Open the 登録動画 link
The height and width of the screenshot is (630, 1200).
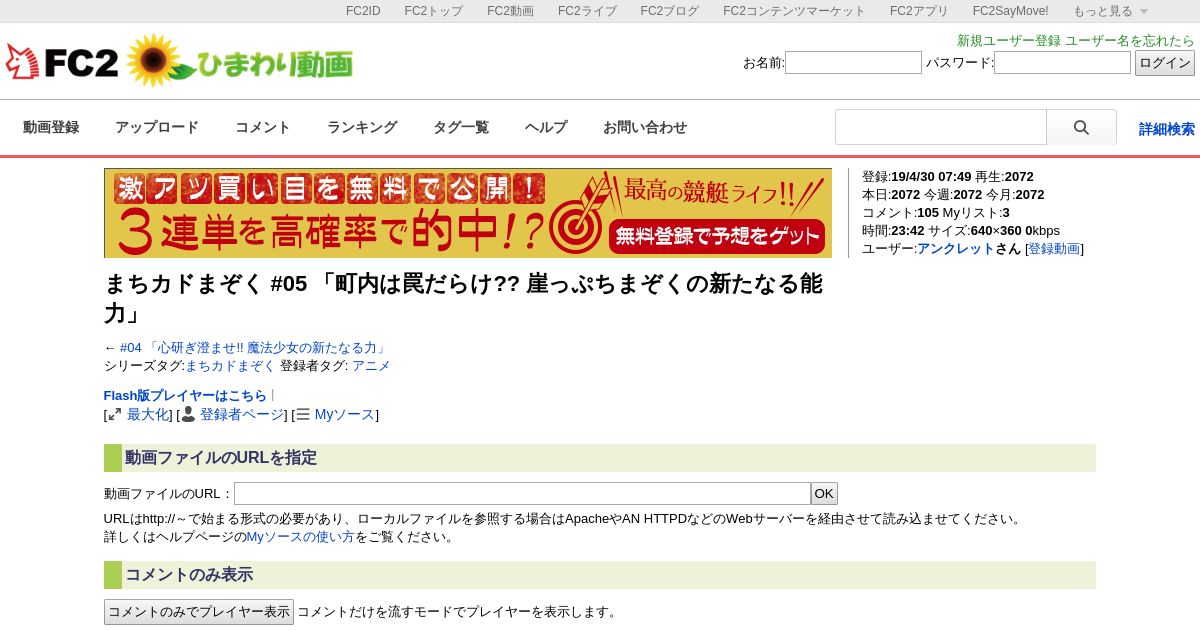tap(1054, 248)
